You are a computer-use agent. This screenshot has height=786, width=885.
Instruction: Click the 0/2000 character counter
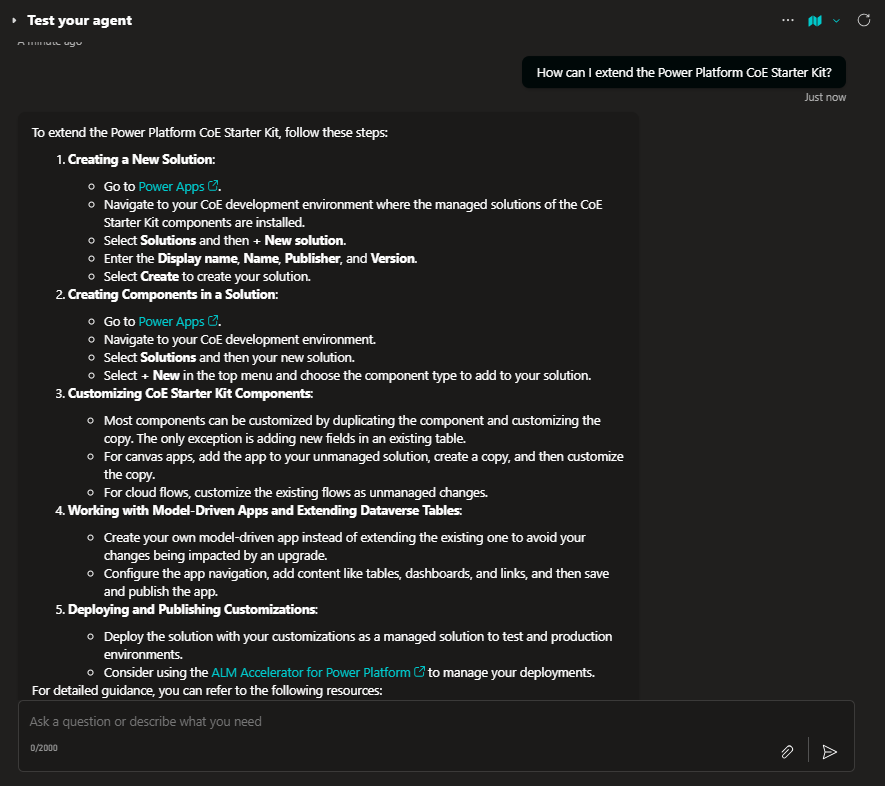(x=44, y=748)
